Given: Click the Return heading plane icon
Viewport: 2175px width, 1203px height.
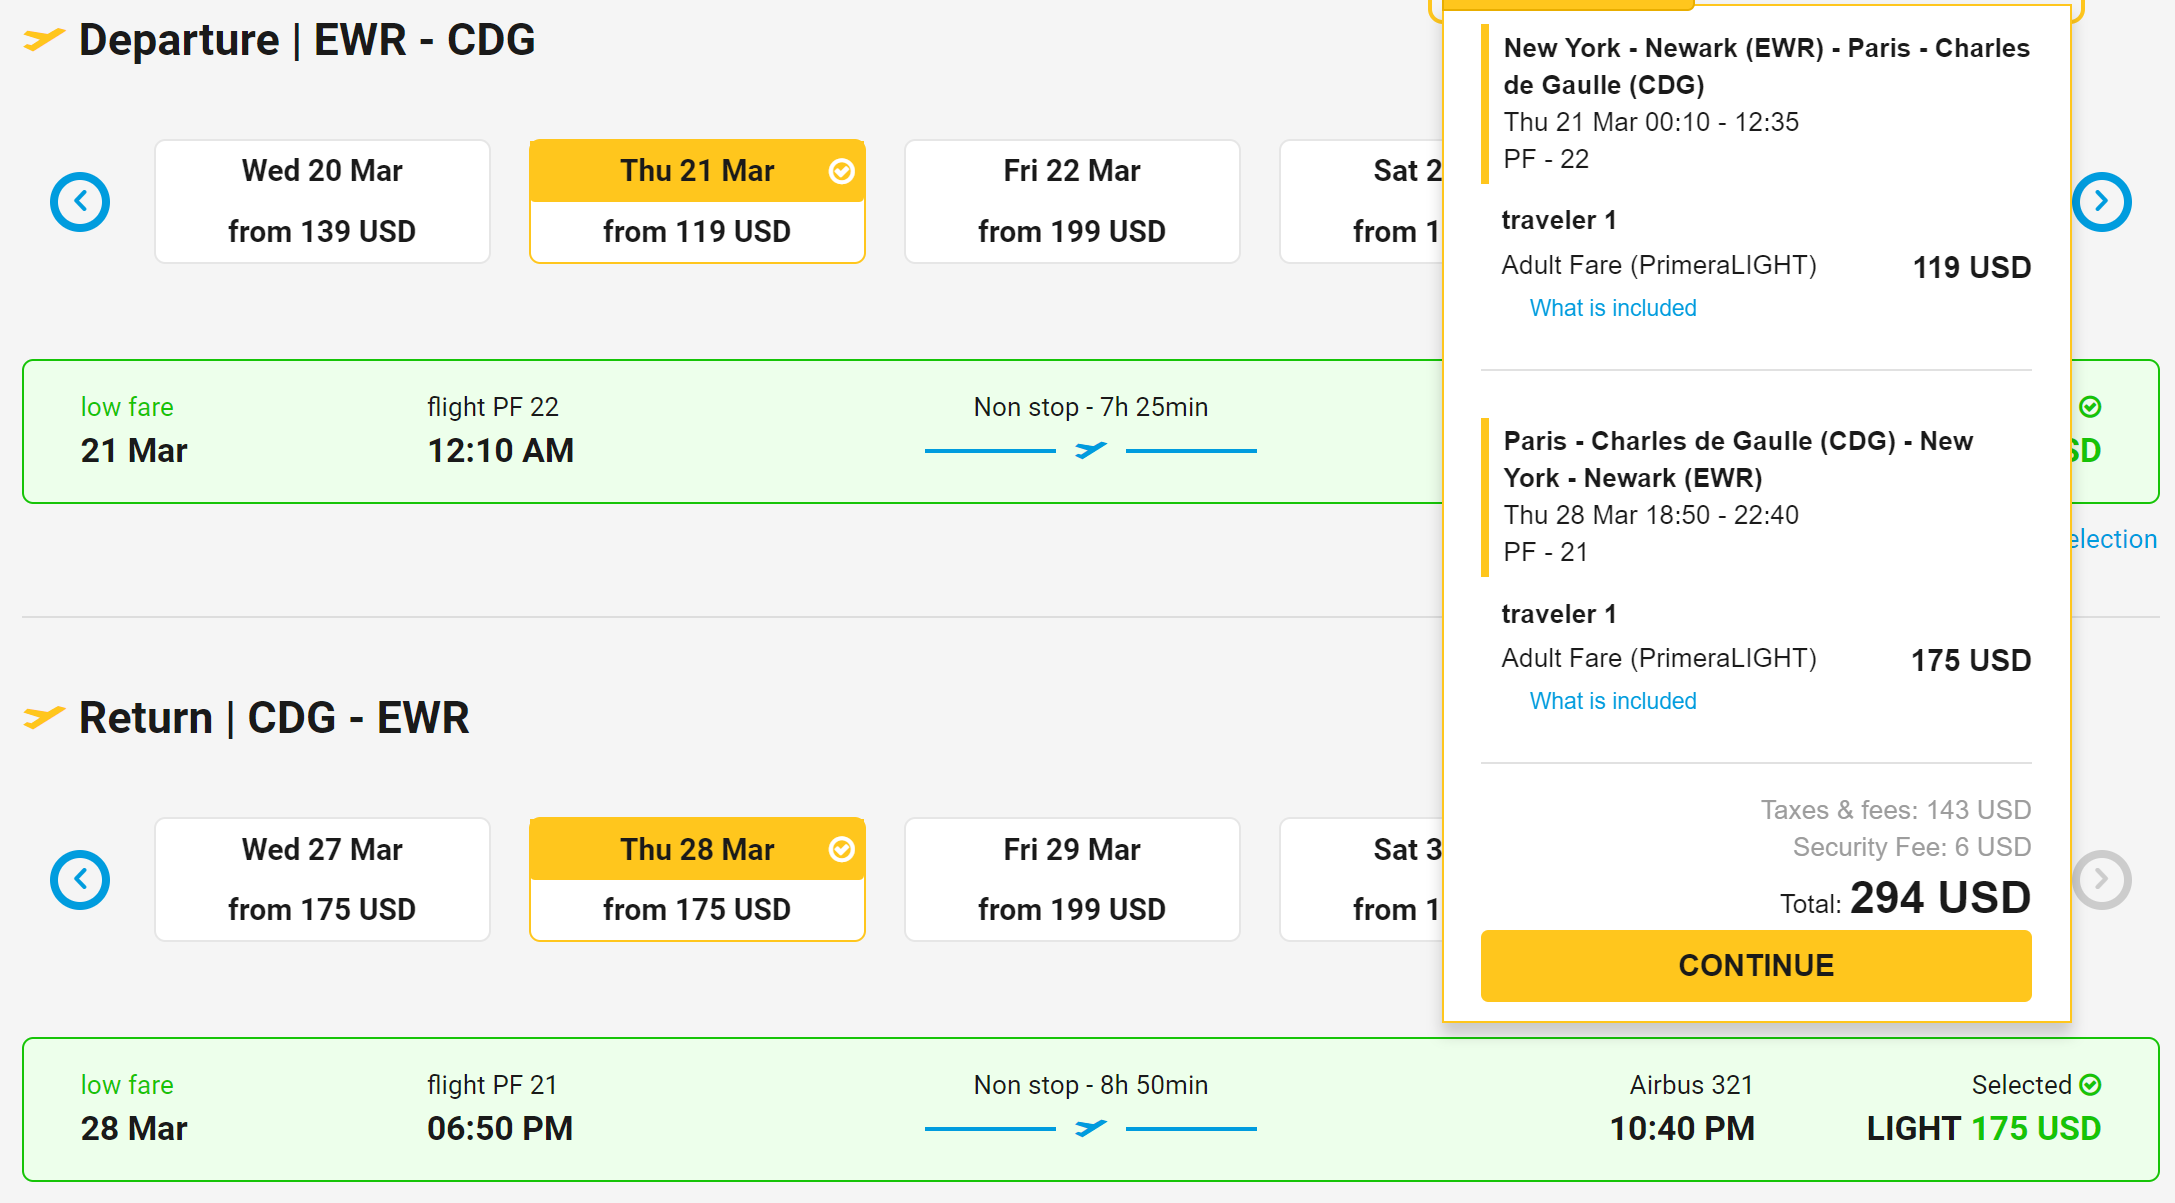Looking at the screenshot, I should coord(43,718).
